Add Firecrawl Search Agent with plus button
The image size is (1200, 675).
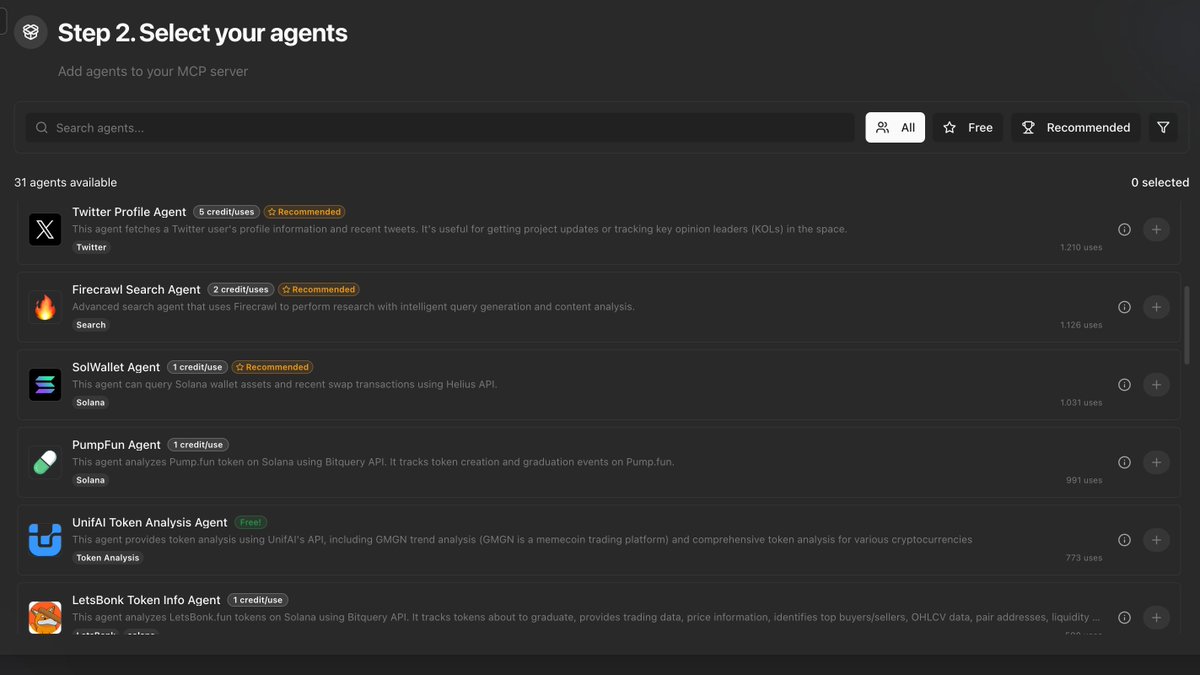pos(1156,307)
